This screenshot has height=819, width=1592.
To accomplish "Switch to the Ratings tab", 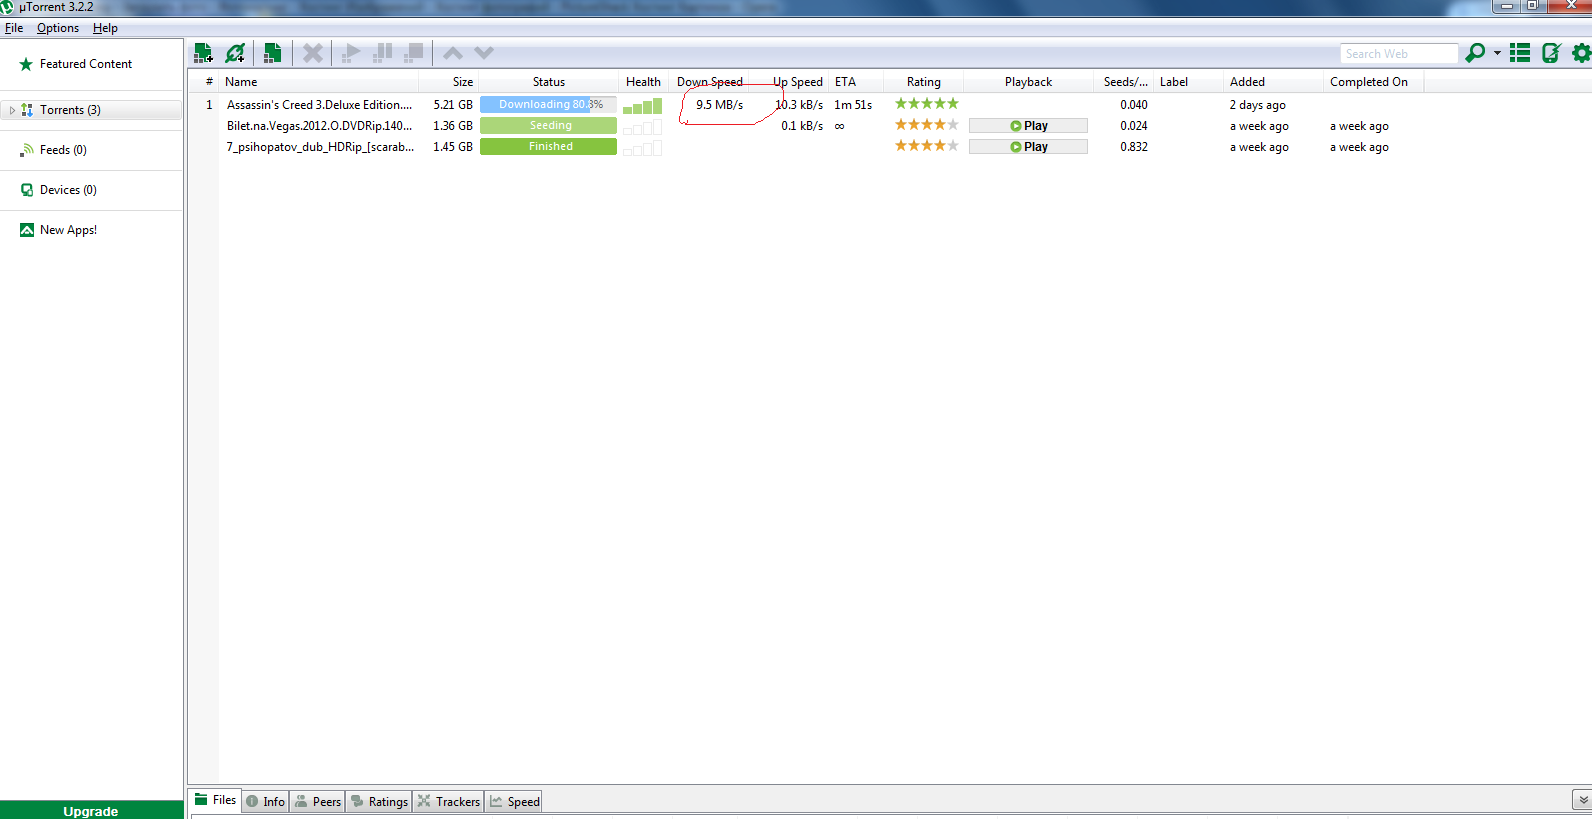I will (379, 801).
